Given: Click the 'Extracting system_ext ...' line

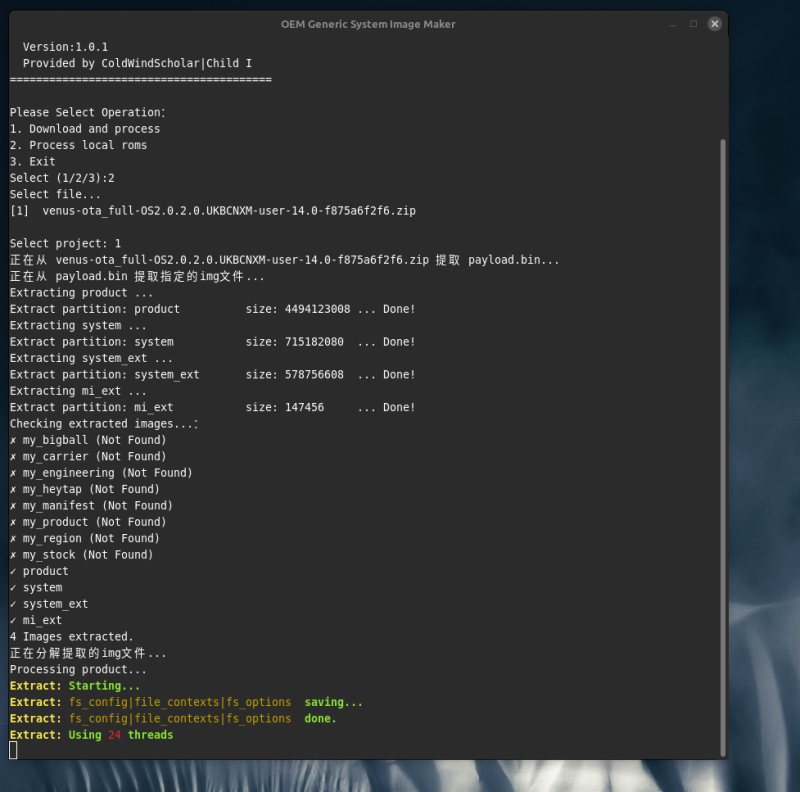Looking at the screenshot, I should [91, 358].
